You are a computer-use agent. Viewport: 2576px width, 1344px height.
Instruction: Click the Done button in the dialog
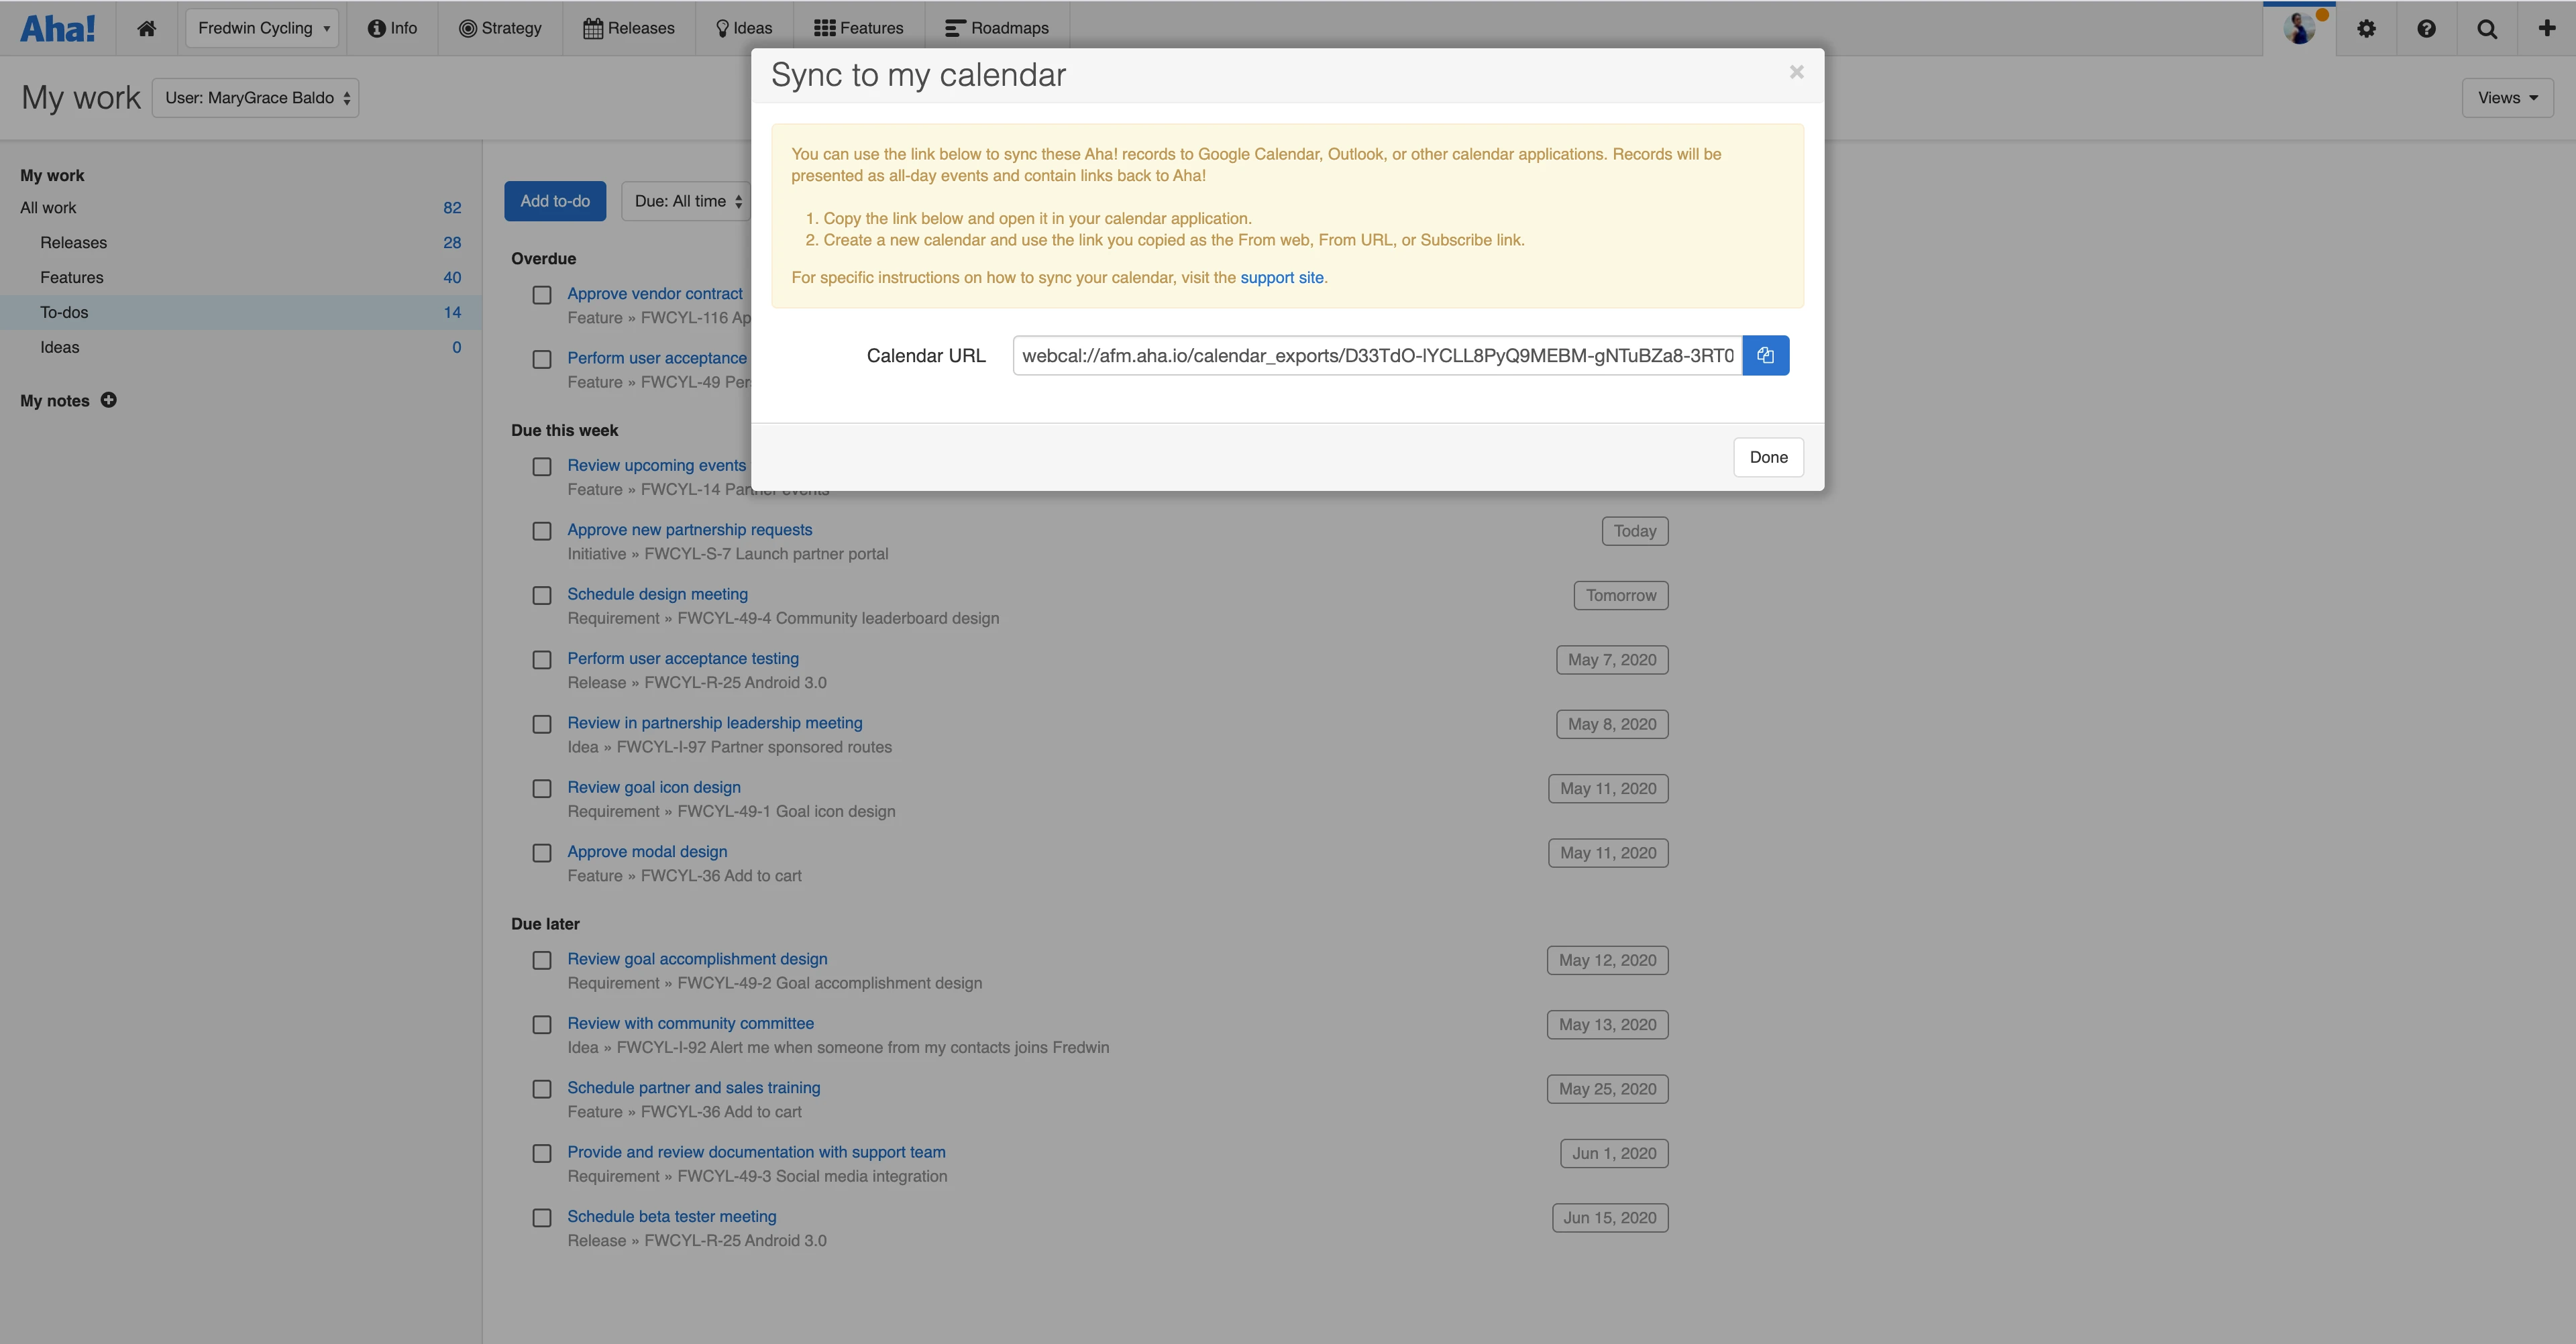point(1767,457)
